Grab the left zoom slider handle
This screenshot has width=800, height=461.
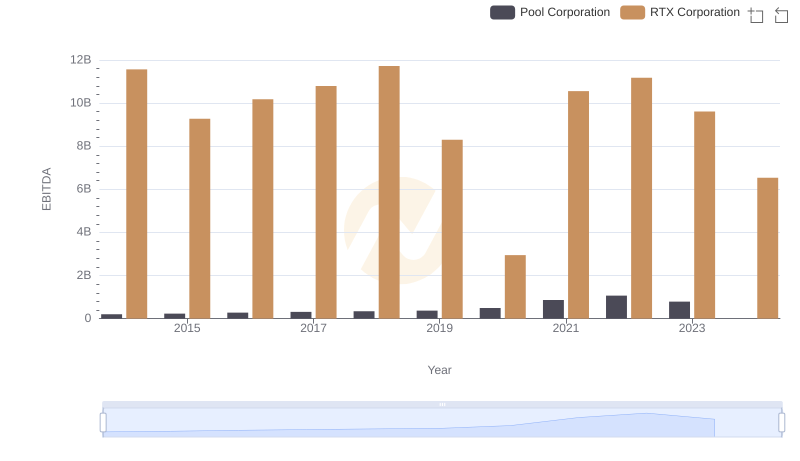pos(103,423)
